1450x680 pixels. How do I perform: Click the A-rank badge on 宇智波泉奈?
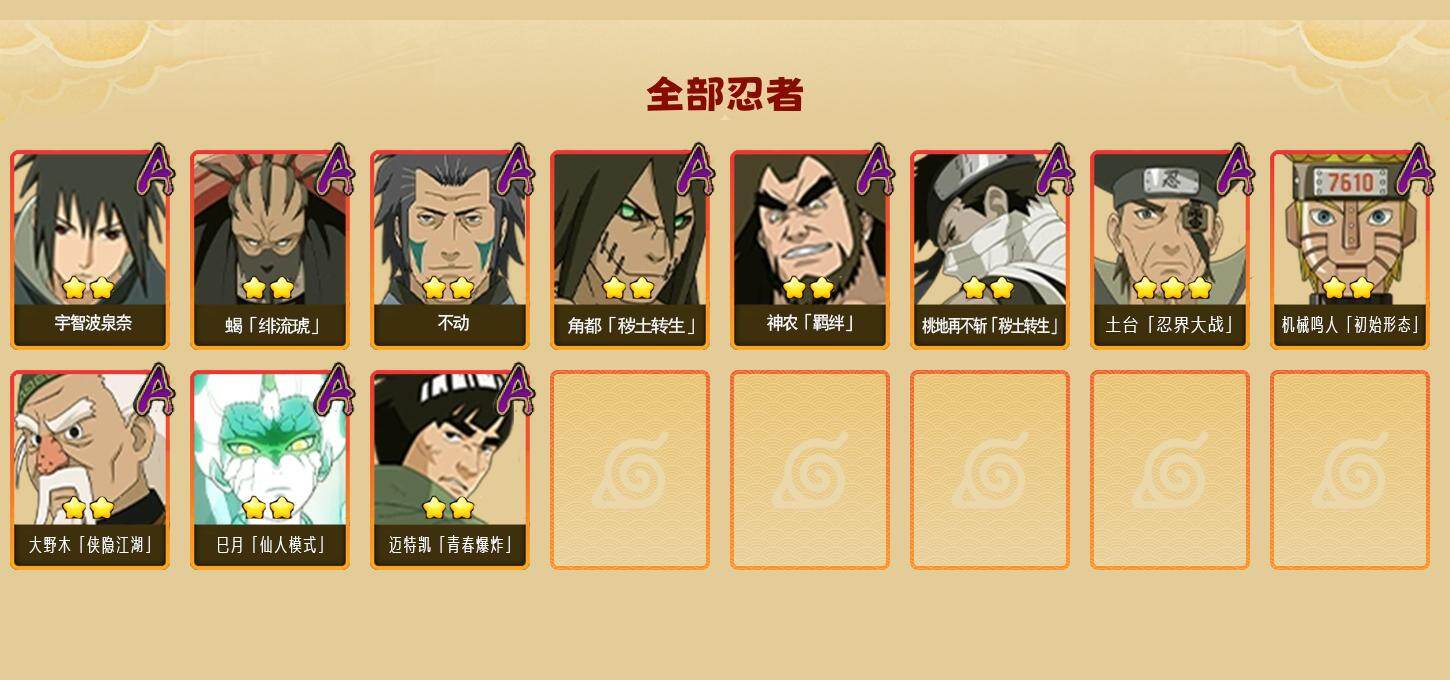[x=155, y=170]
